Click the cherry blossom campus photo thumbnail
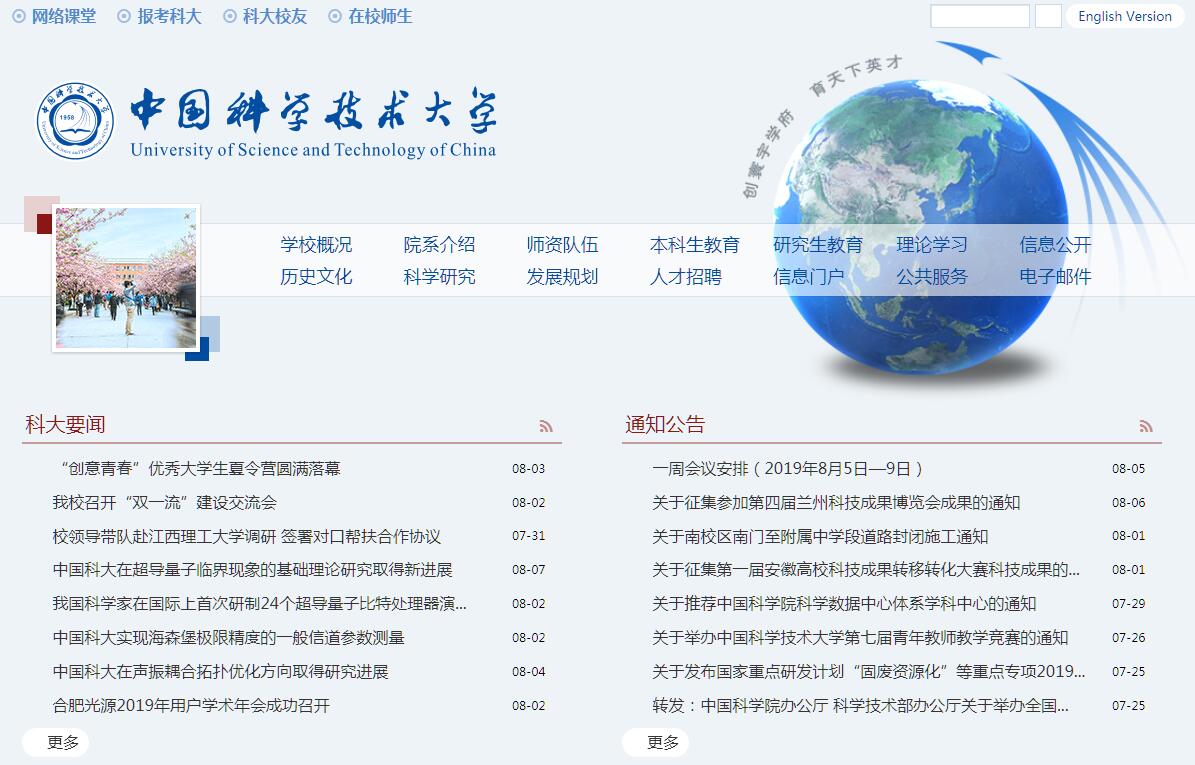The height and width of the screenshot is (765, 1195). [x=126, y=278]
